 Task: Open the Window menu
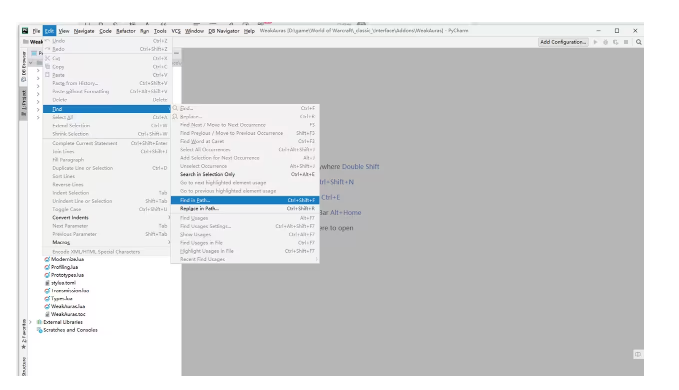[194, 31]
